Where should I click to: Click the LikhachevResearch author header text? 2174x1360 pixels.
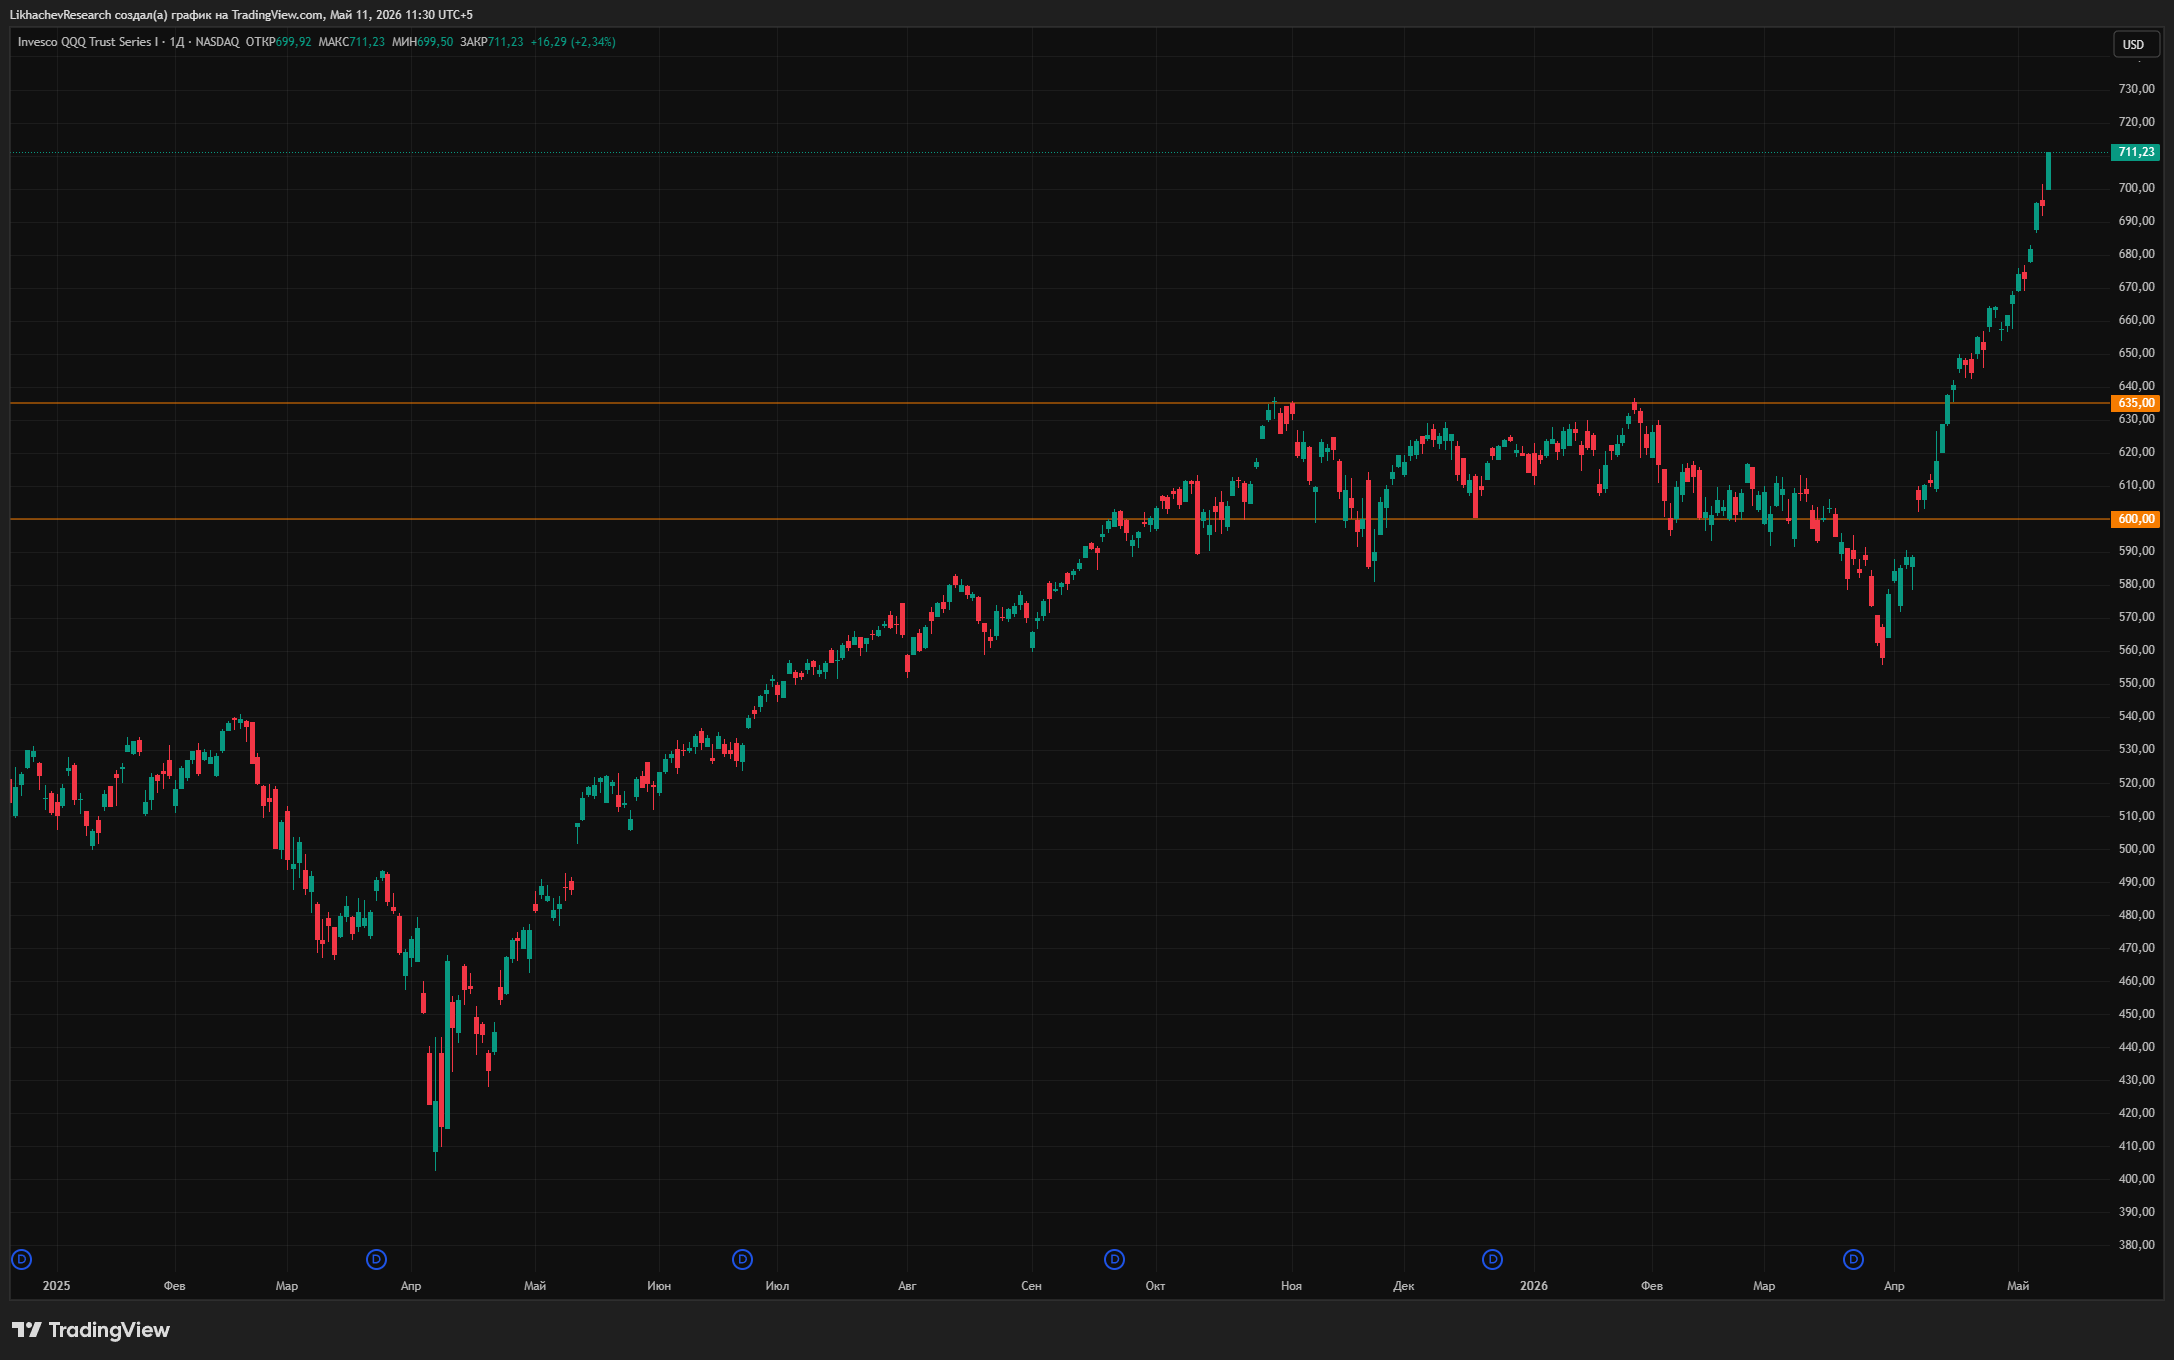tap(241, 15)
